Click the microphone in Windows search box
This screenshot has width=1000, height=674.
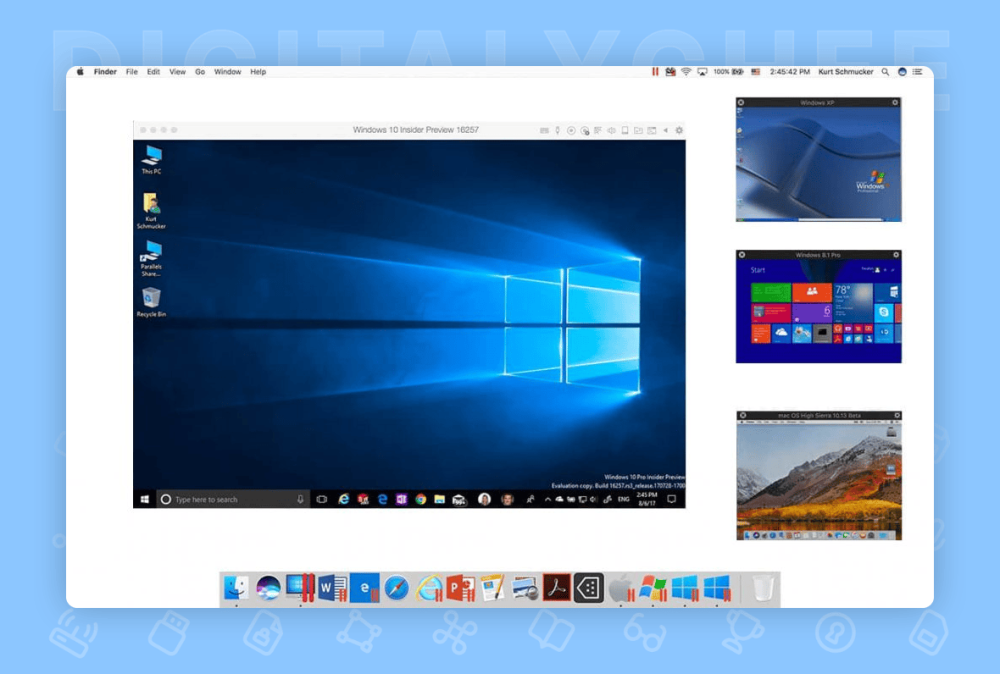pos(300,499)
